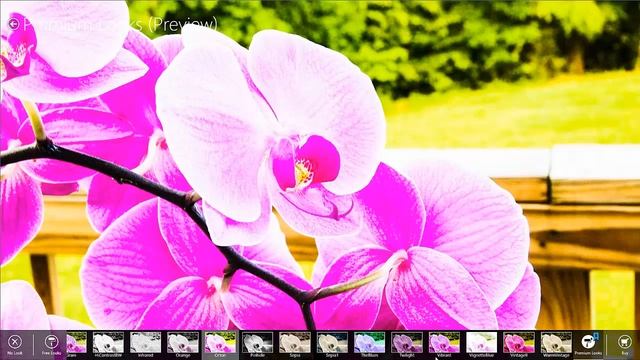Apply the Vintage look thumbnail
The image size is (640, 360).
[x=519, y=342]
